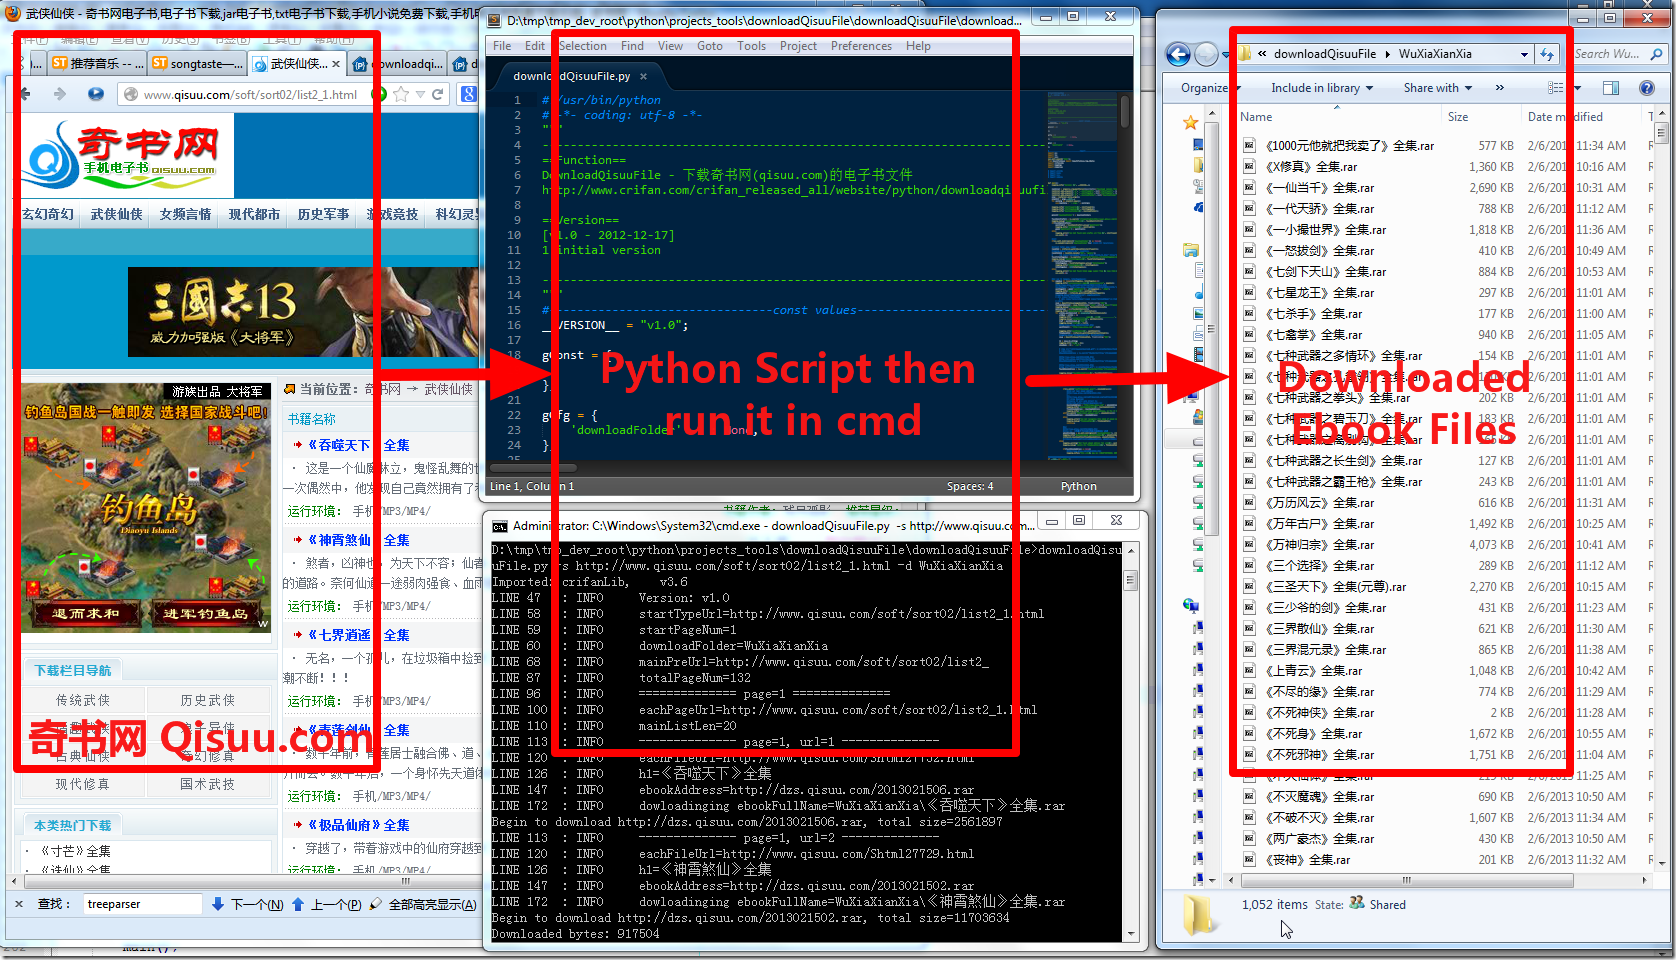Sort Explorer files by the Size column
Screen dimensions: 1676x960
tap(1458, 117)
